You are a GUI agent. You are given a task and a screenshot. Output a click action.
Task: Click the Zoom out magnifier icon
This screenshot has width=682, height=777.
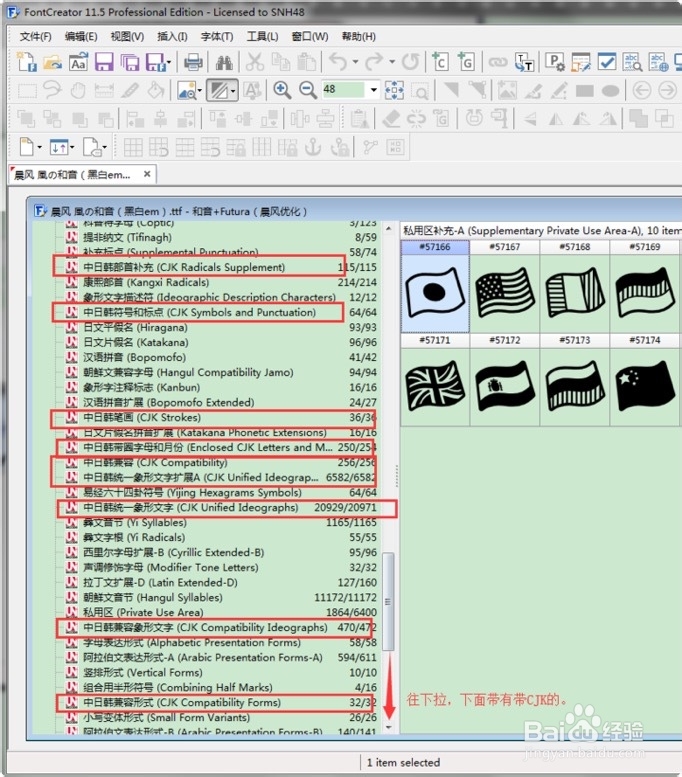[308, 90]
